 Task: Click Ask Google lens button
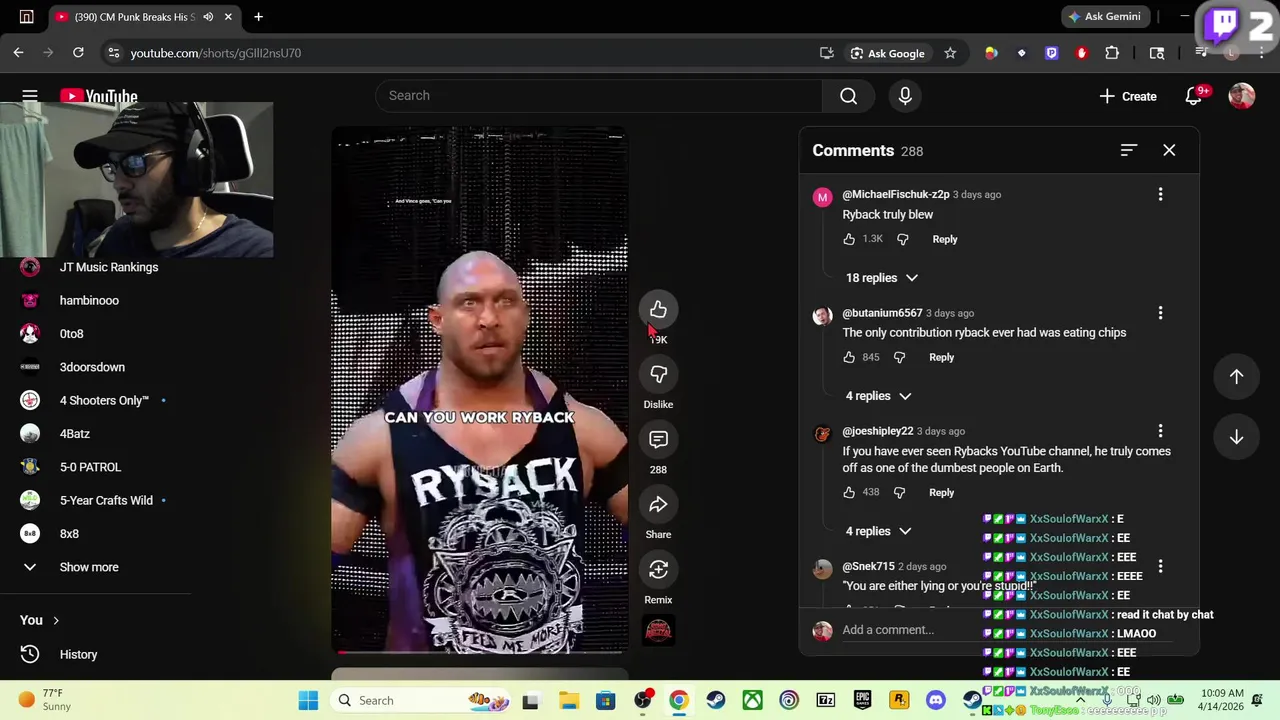887,53
